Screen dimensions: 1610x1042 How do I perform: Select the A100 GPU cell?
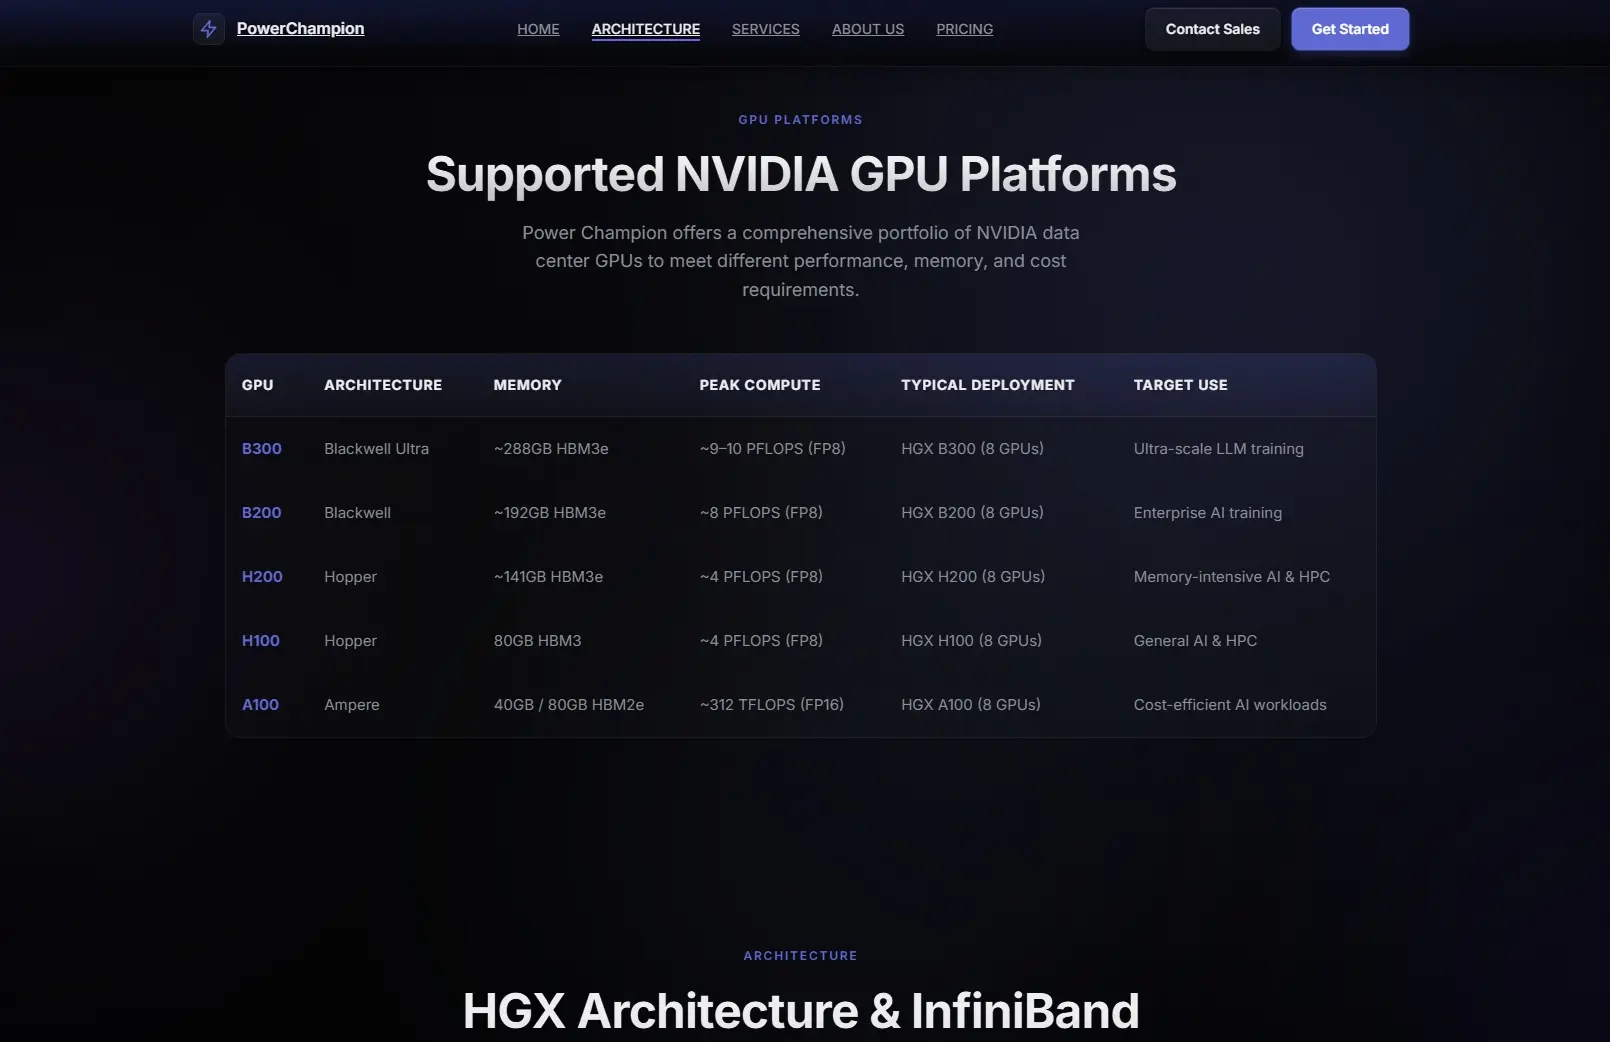(260, 705)
